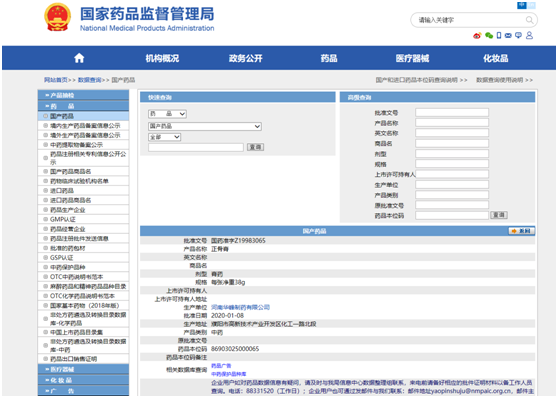Viewport: 558px width, 398px height.
Task: Open the WeChat icon link
Action: [489, 35]
